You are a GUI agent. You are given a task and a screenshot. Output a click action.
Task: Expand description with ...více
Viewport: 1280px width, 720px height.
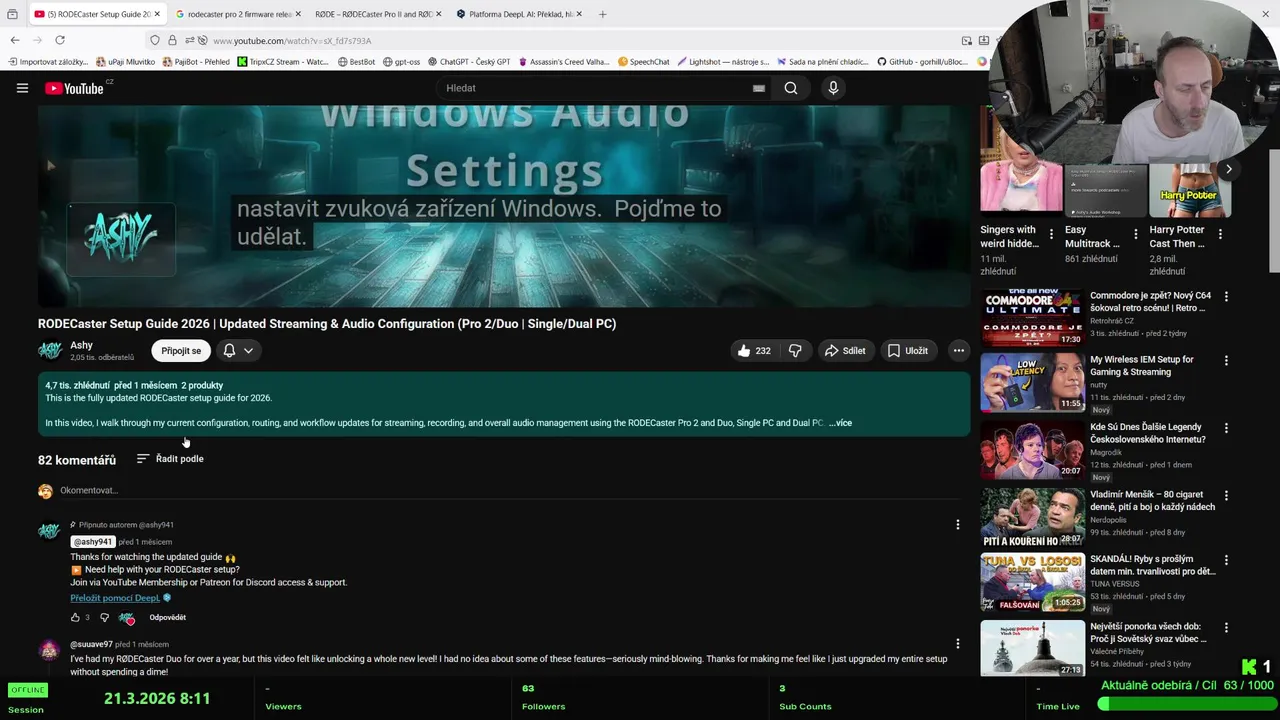pos(841,423)
